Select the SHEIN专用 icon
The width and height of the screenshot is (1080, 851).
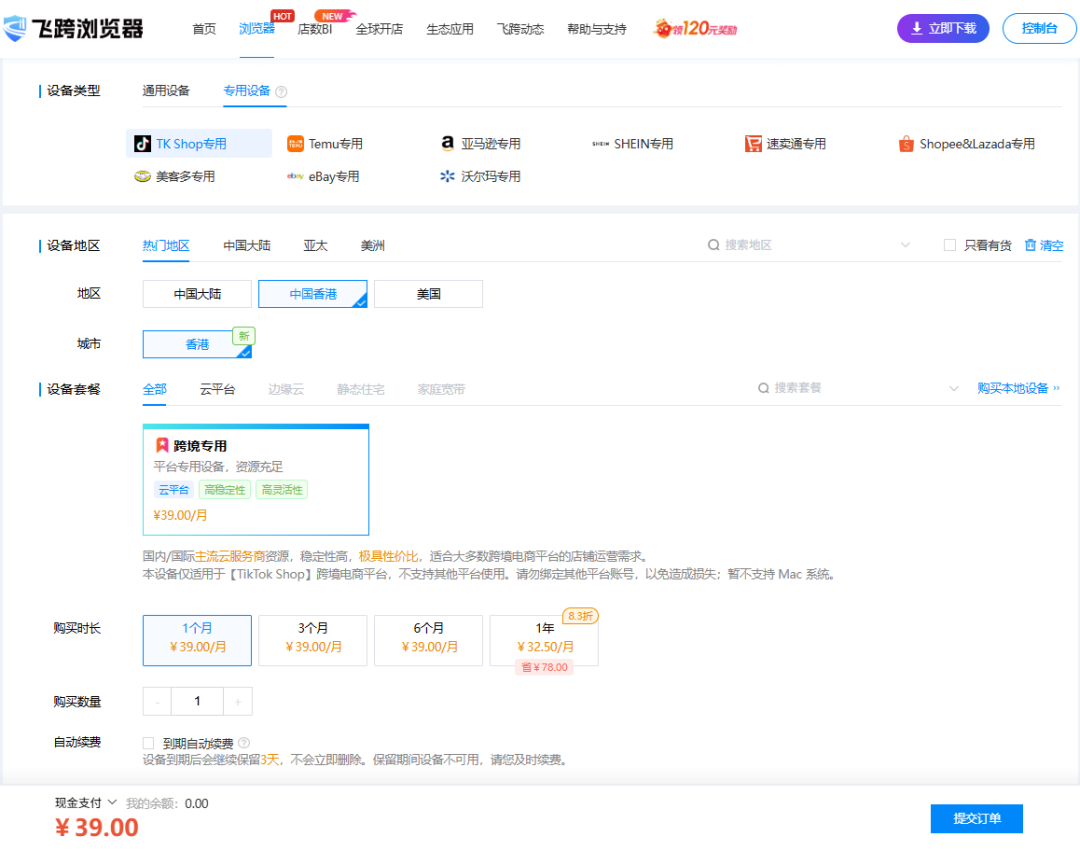point(601,144)
